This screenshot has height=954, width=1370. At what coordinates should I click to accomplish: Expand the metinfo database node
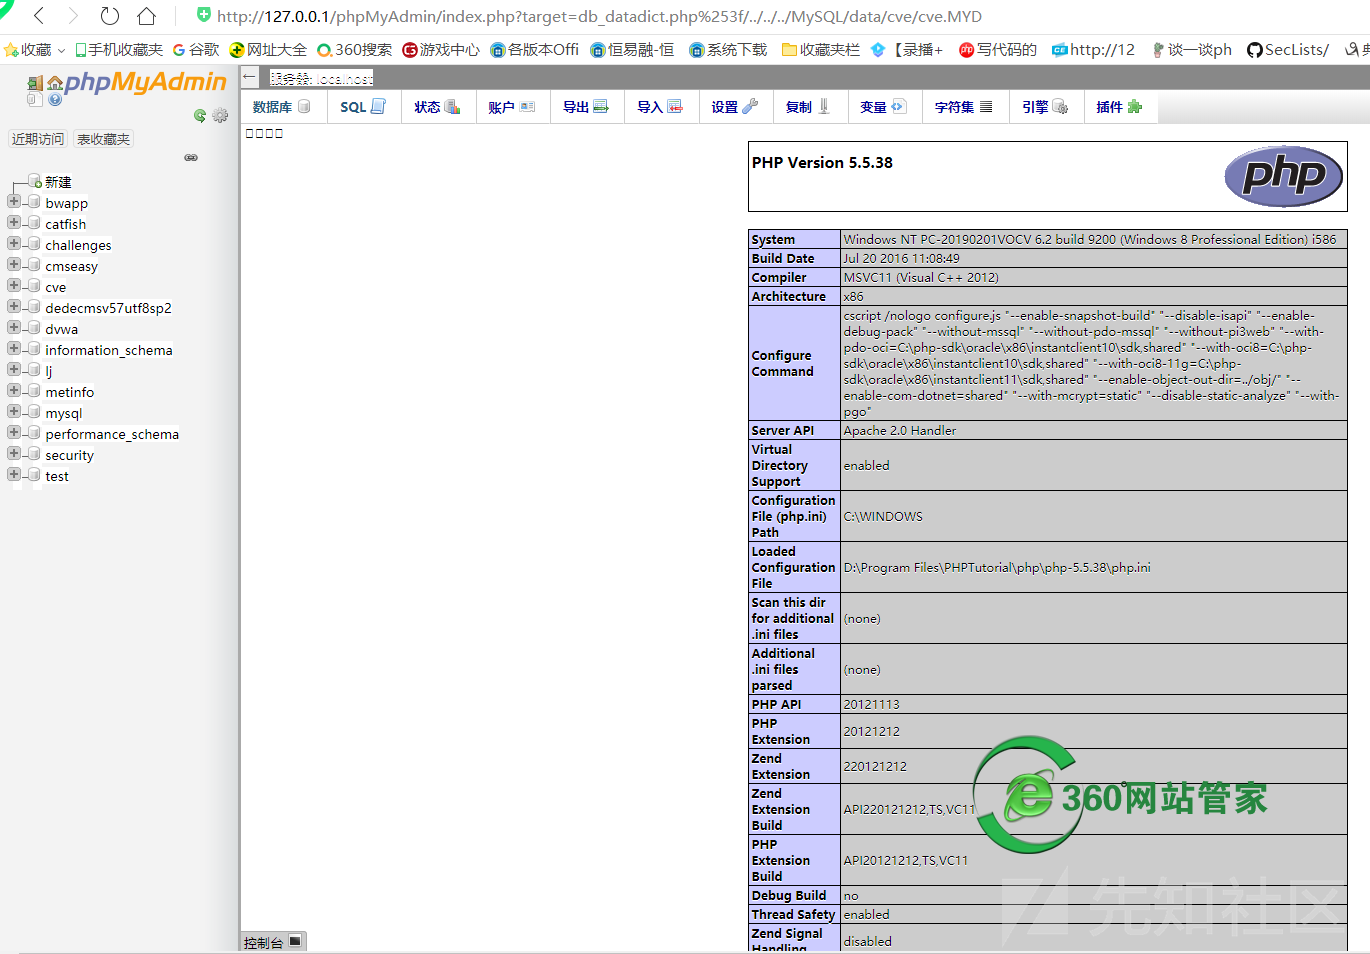14,390
